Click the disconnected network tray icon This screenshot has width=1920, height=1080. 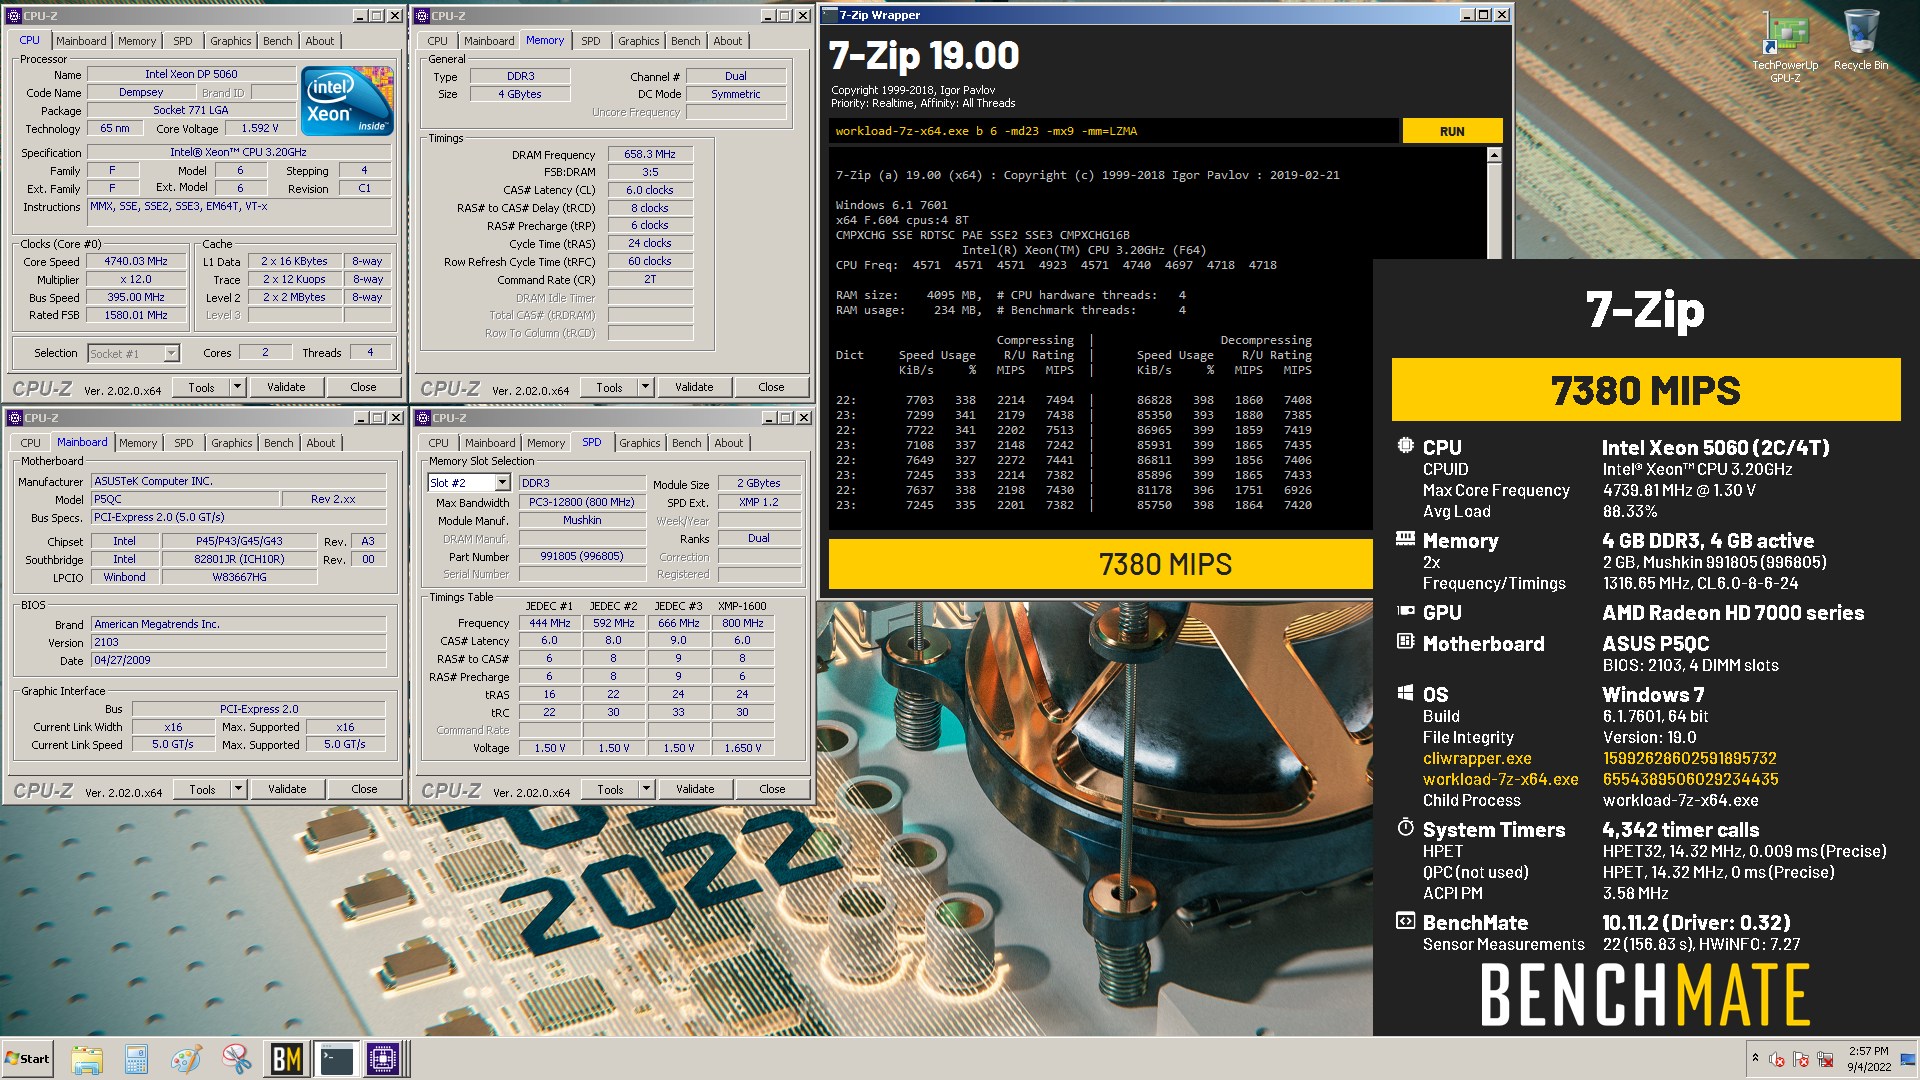click(x=1825, y=1059)
